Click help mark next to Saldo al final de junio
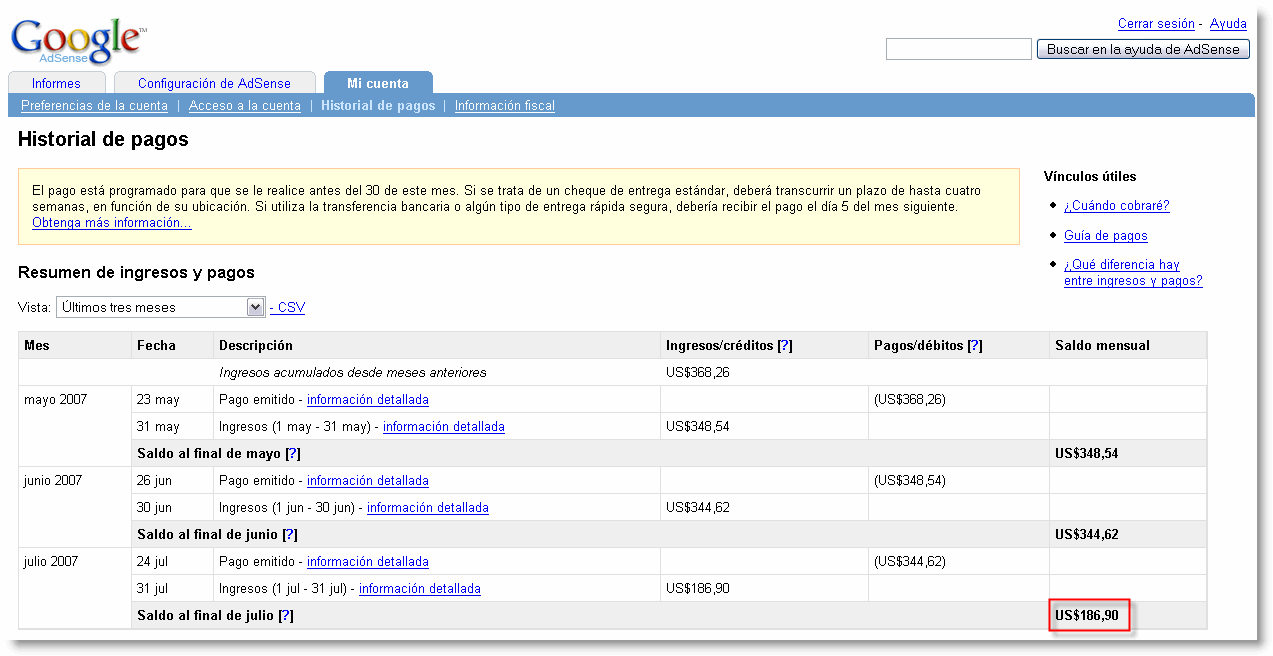 (x=289, y=535)
